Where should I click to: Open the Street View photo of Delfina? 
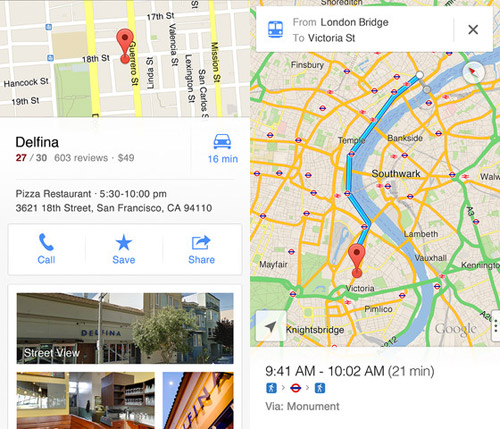tap(125, 328)
